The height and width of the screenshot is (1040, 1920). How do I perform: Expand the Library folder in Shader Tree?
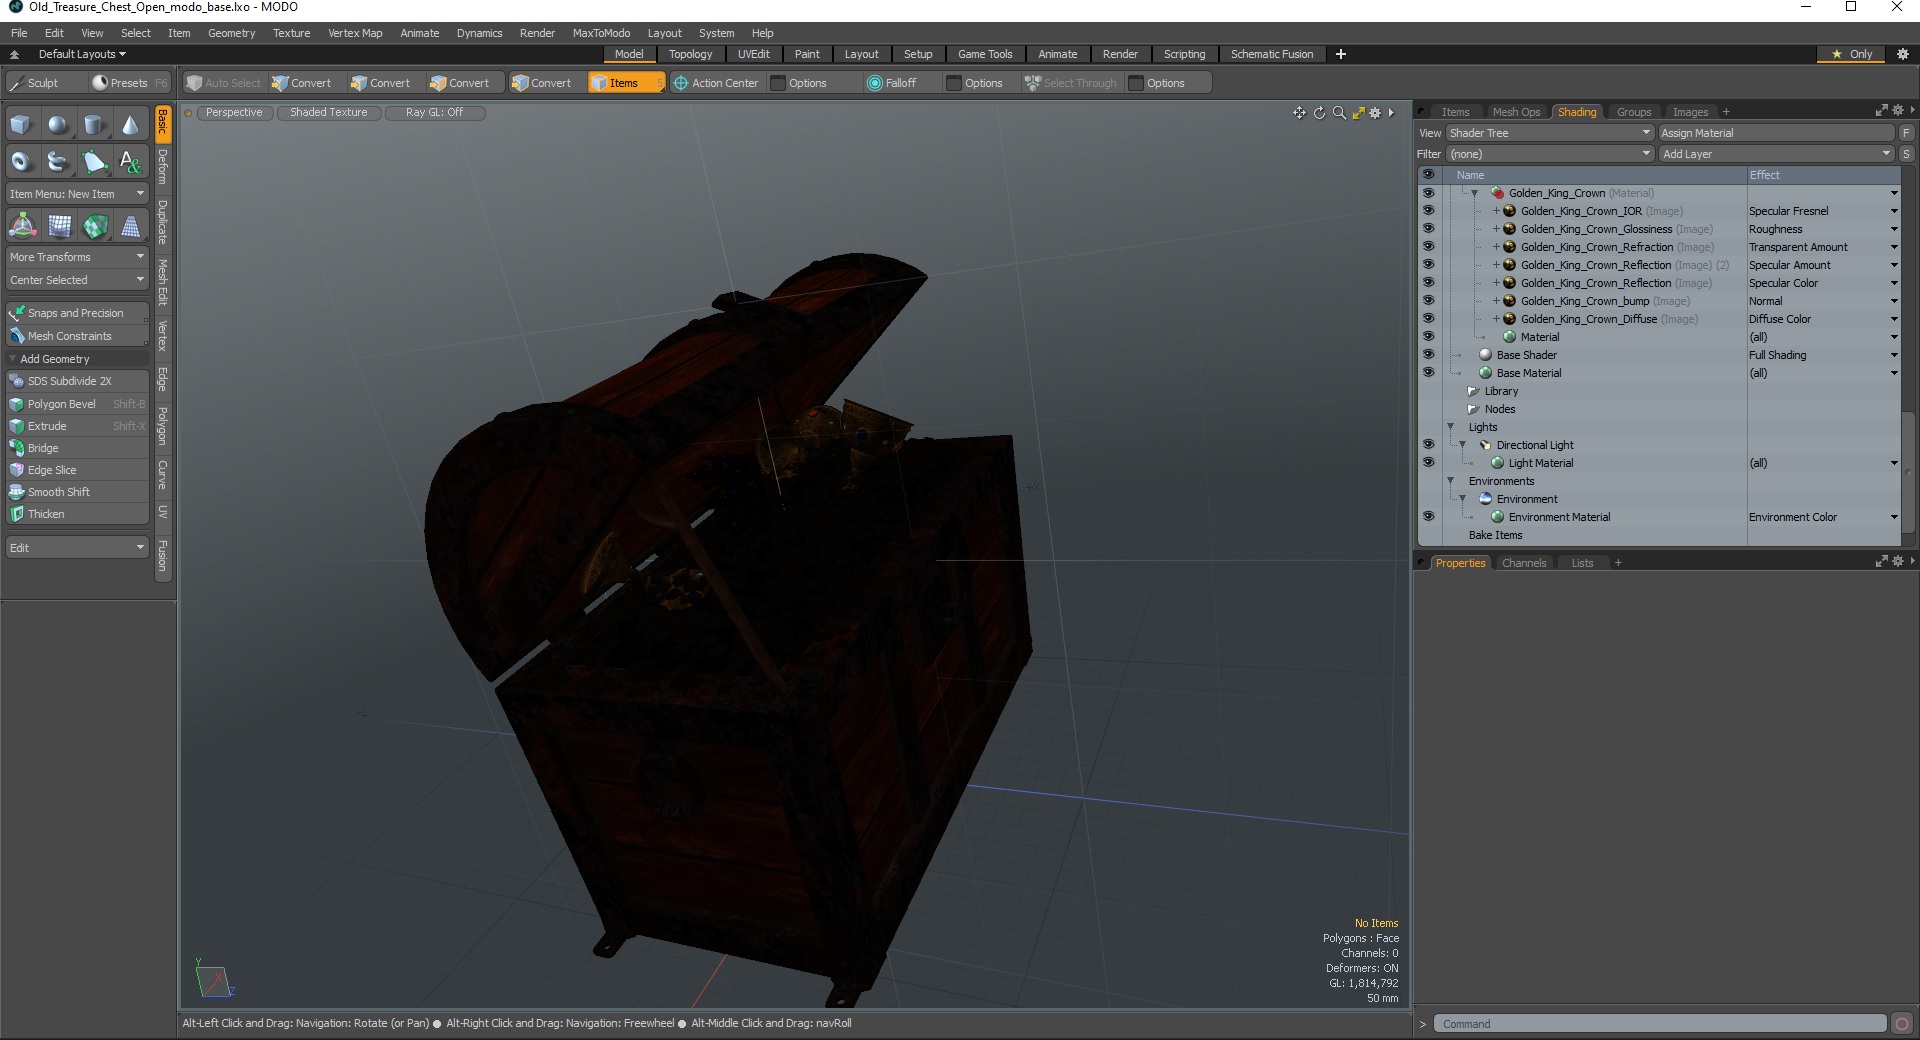click(1472, 391)
